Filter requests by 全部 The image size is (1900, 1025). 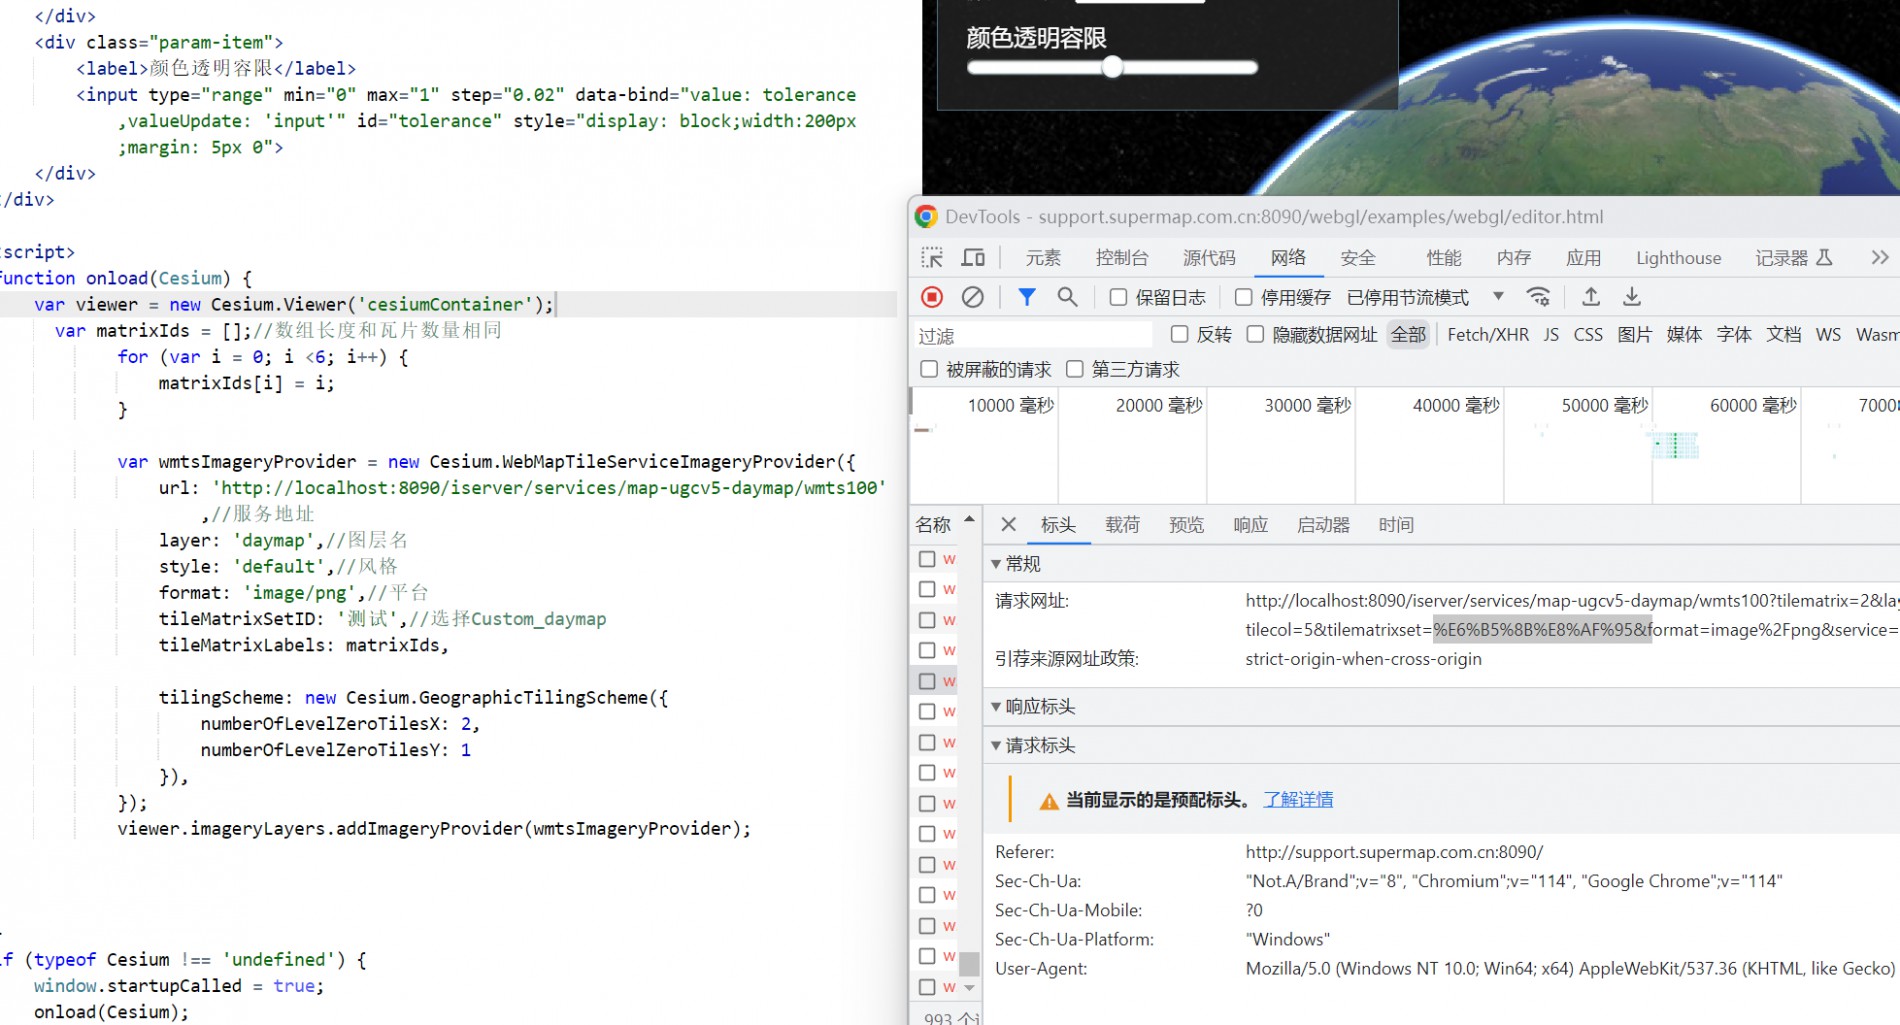(1408, 334)
